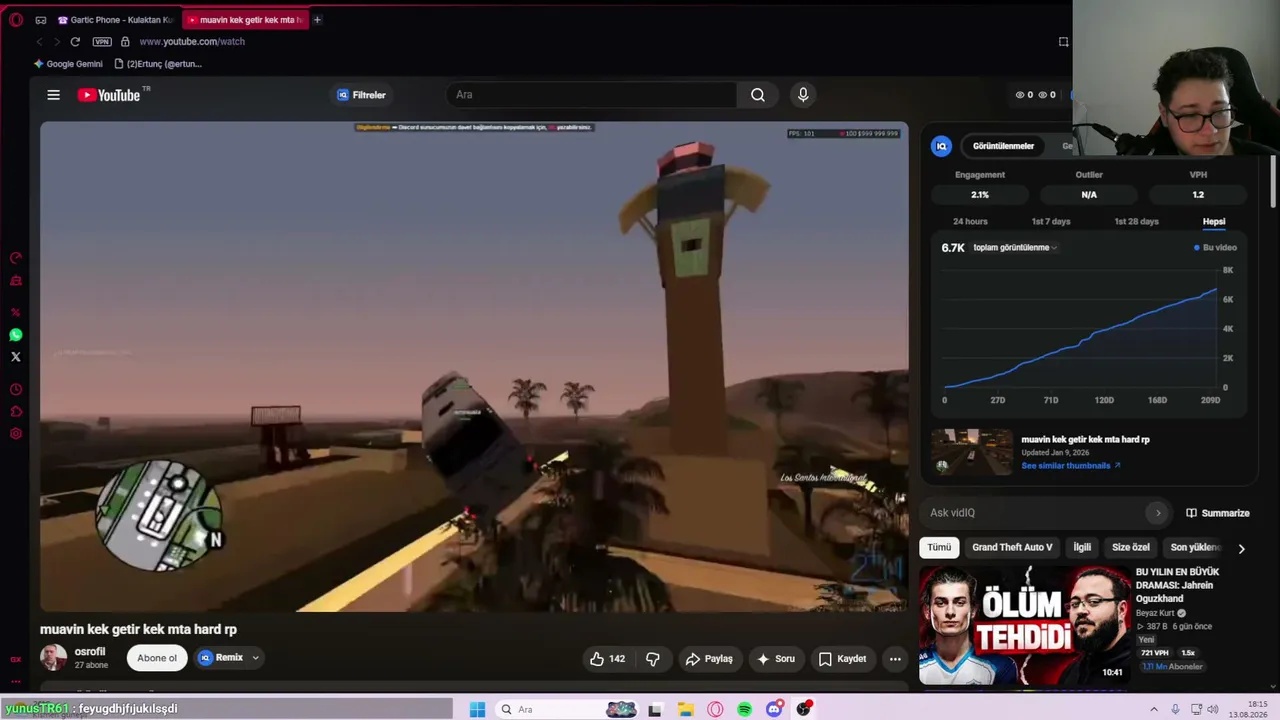Open the Google Gemini bookmark
This screenshot has width=1280, height=720.
pos(68,64)
